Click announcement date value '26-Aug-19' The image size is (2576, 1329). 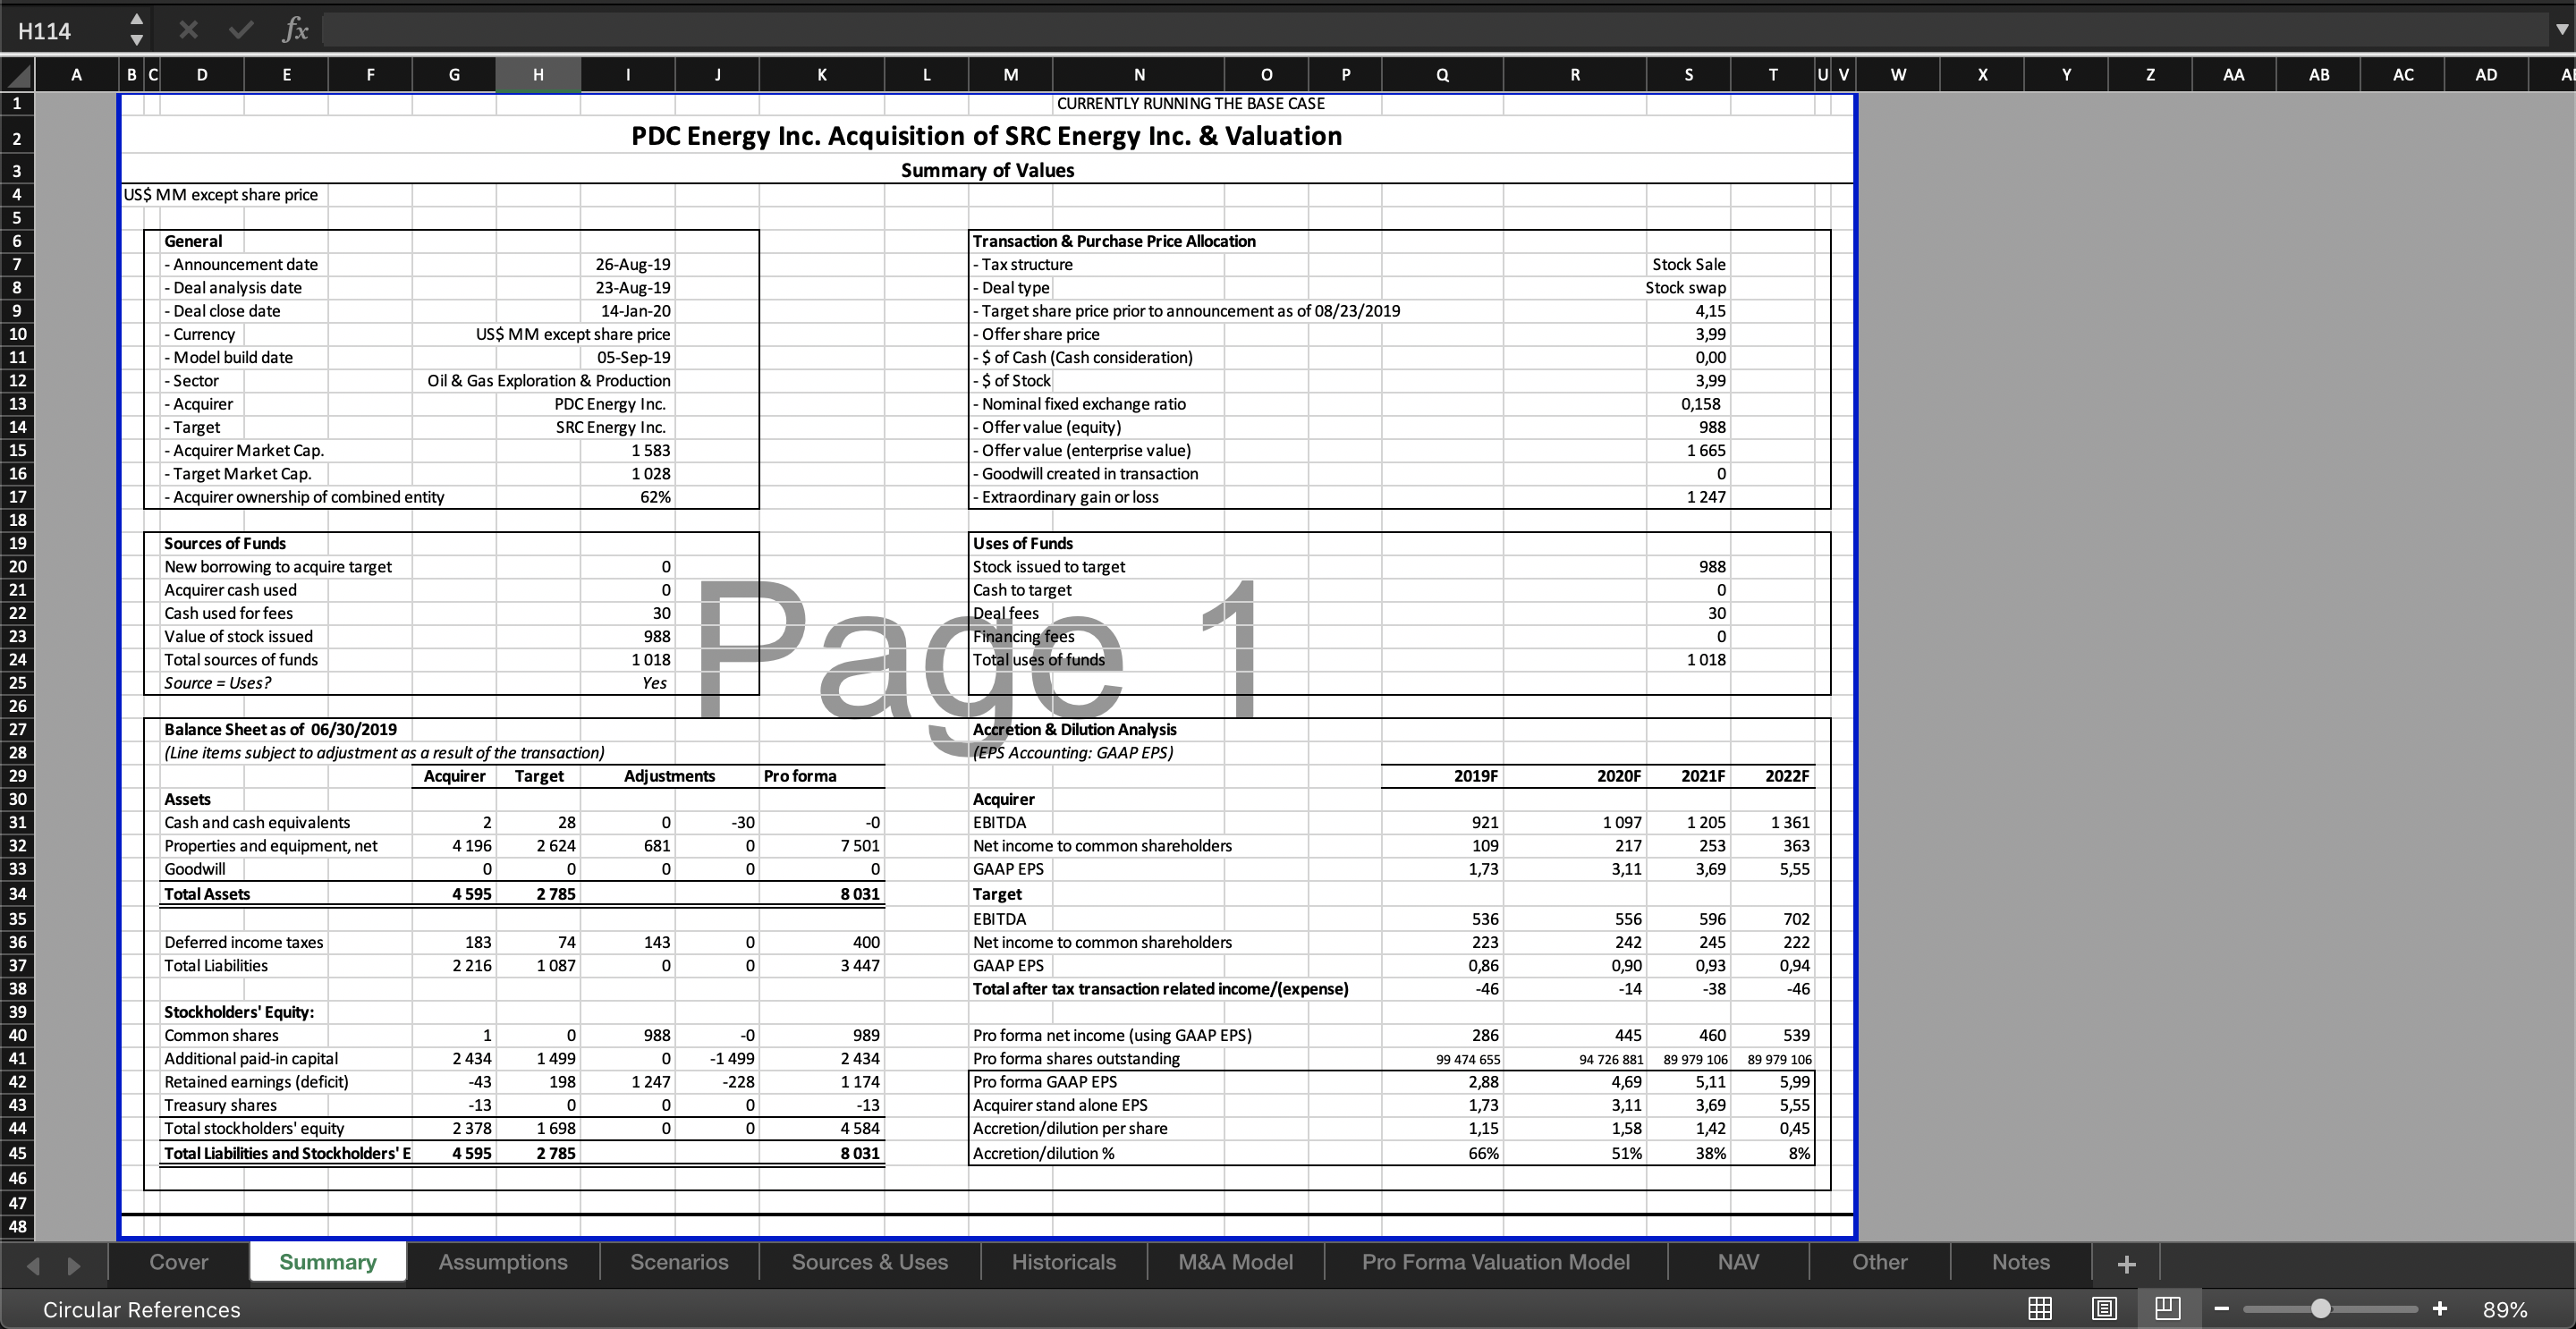[x=633, y=264]
